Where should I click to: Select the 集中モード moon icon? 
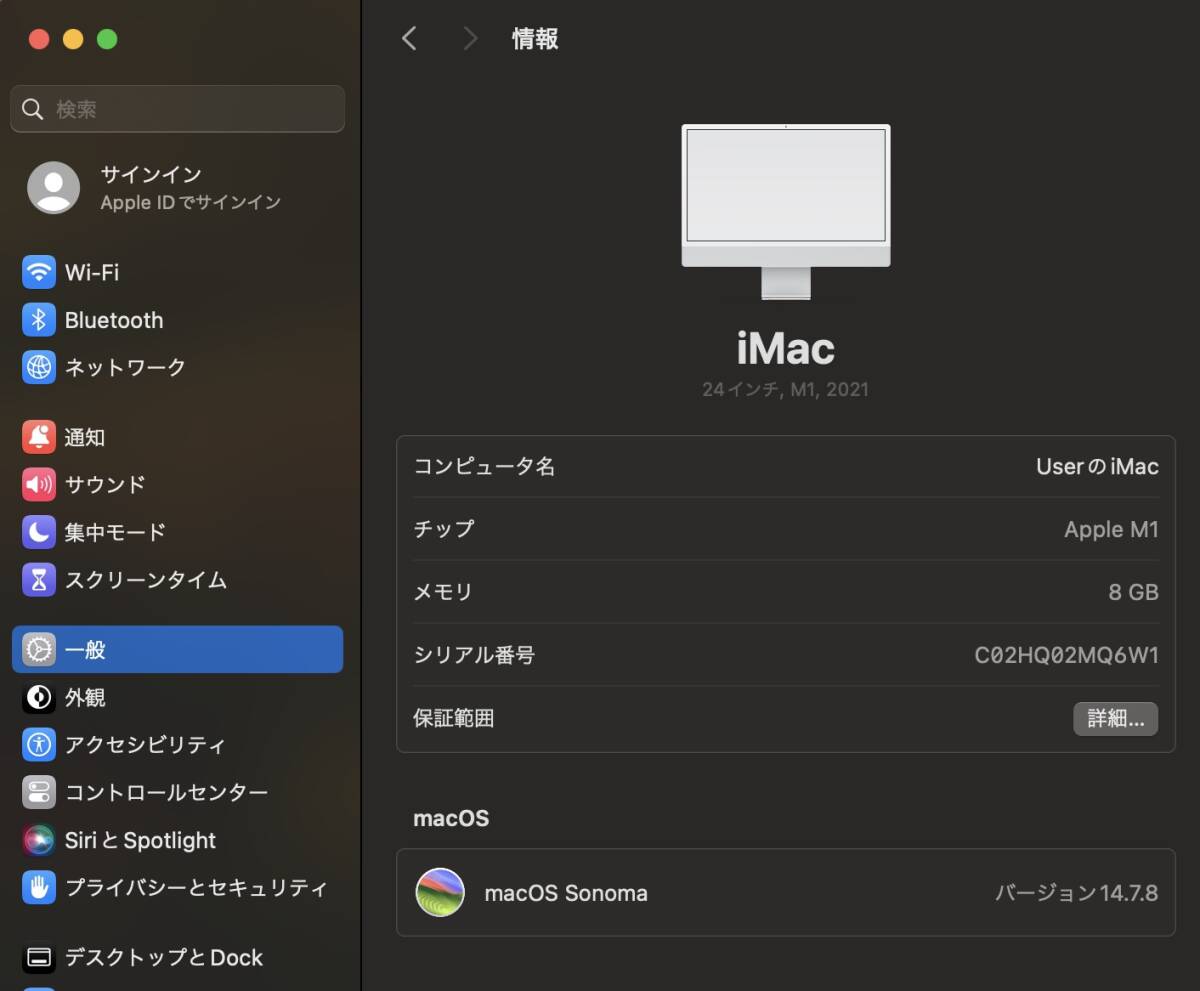(39, 532)
